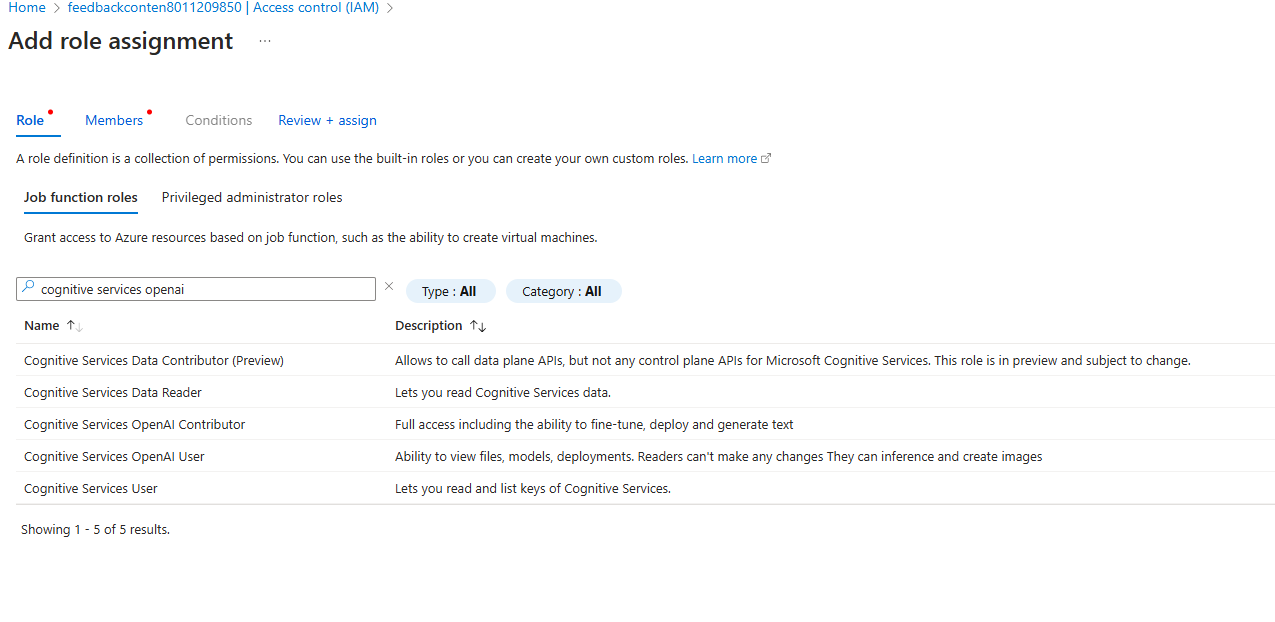
Task: Select Cognitive Services OpenAI User role
Action: pos(114,456)
